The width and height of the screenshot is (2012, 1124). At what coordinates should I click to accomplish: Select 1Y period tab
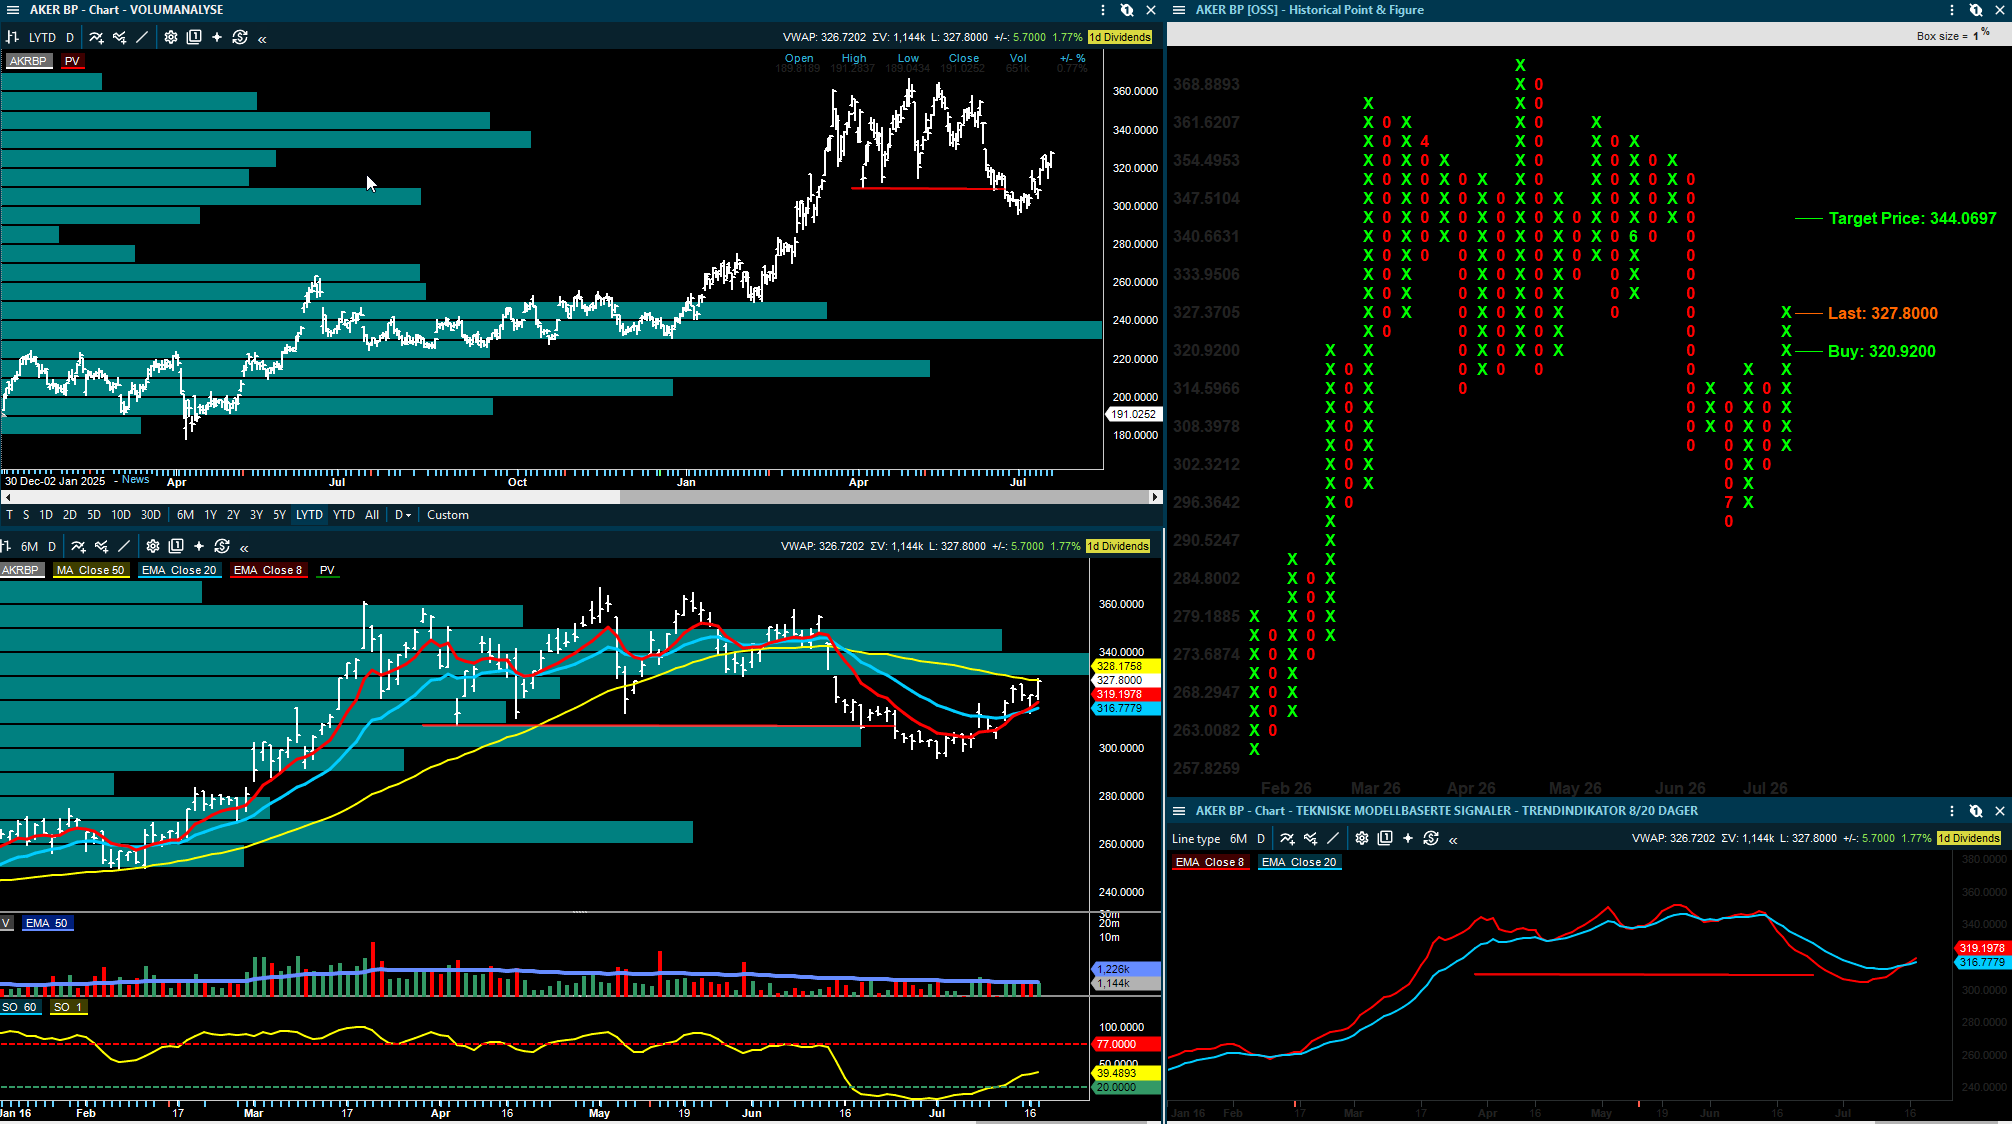click(x=211, y=515)
